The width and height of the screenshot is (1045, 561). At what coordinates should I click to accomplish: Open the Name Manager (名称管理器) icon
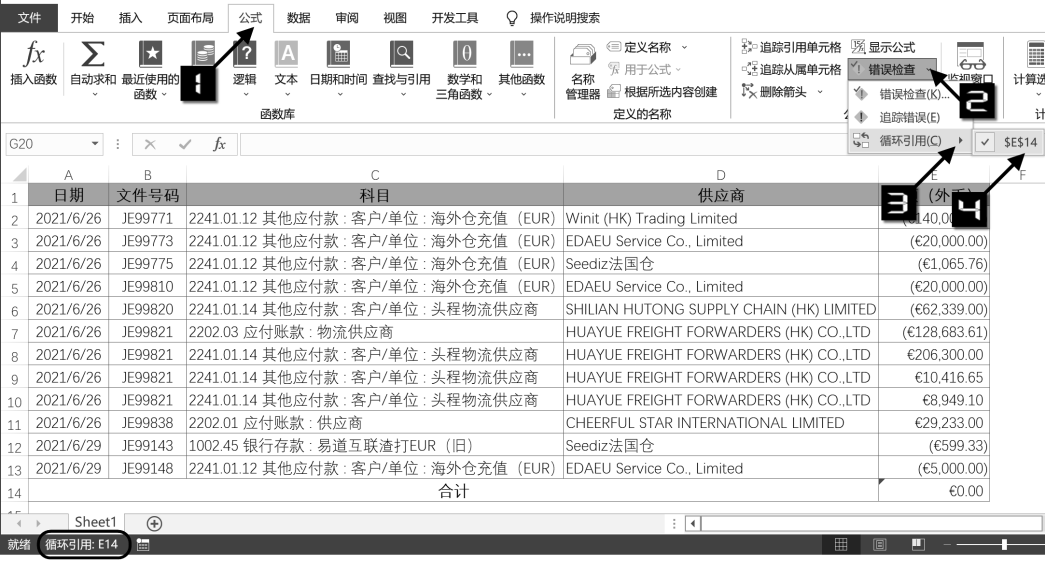point(582,56)
